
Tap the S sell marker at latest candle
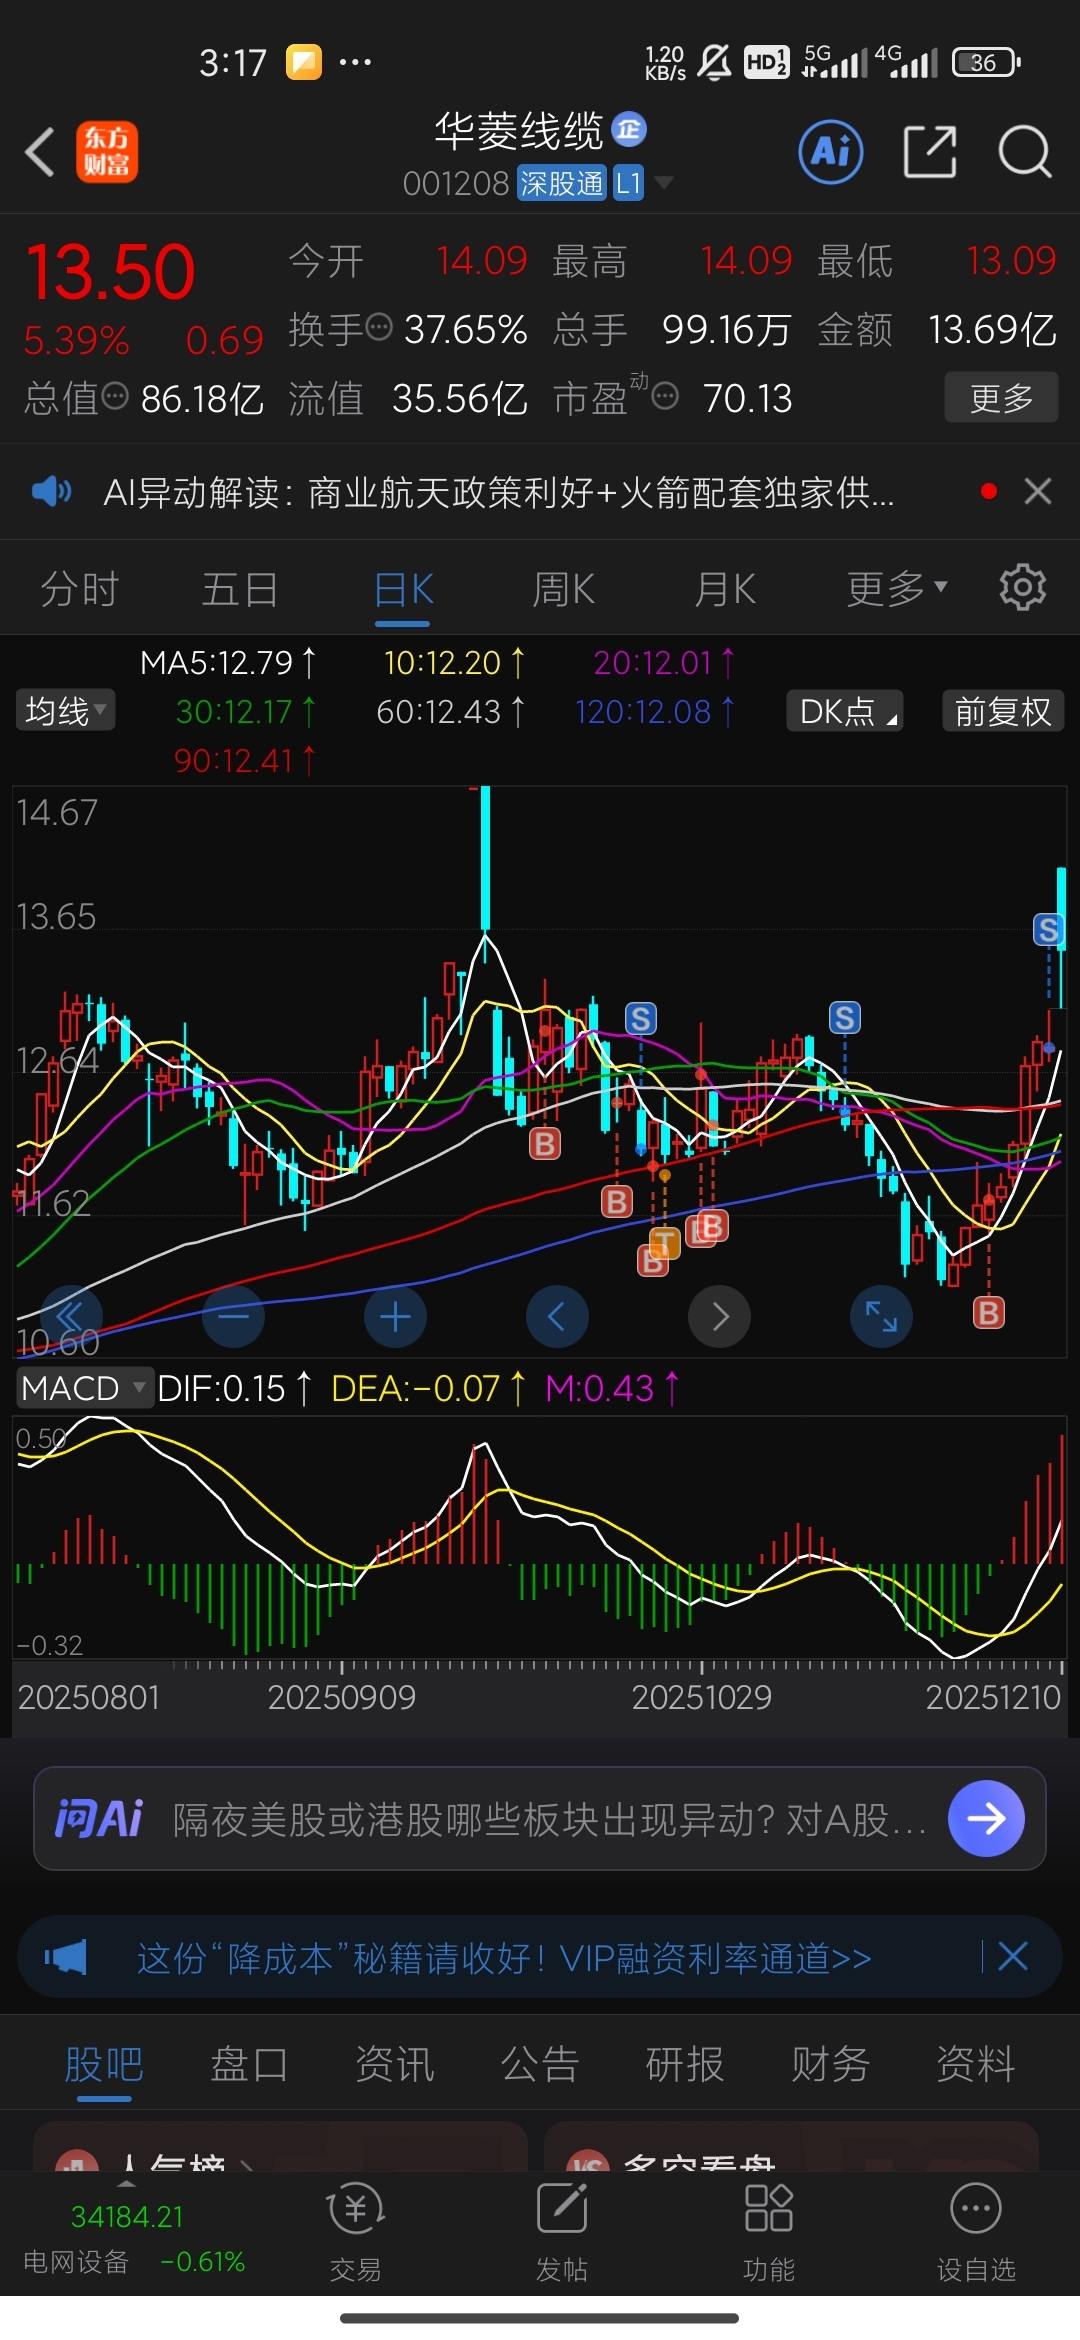1048,930
